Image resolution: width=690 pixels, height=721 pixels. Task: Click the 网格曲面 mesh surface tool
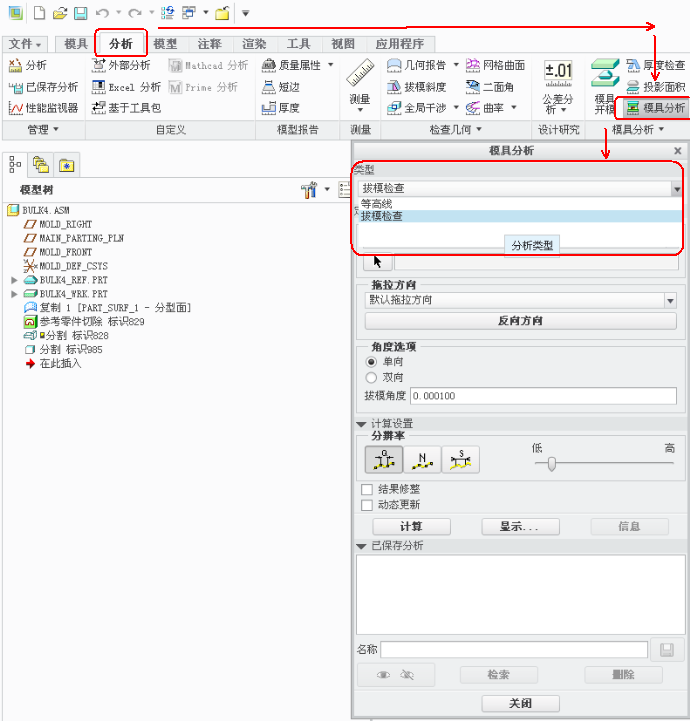pyautogui.click(x=495, y=65)
